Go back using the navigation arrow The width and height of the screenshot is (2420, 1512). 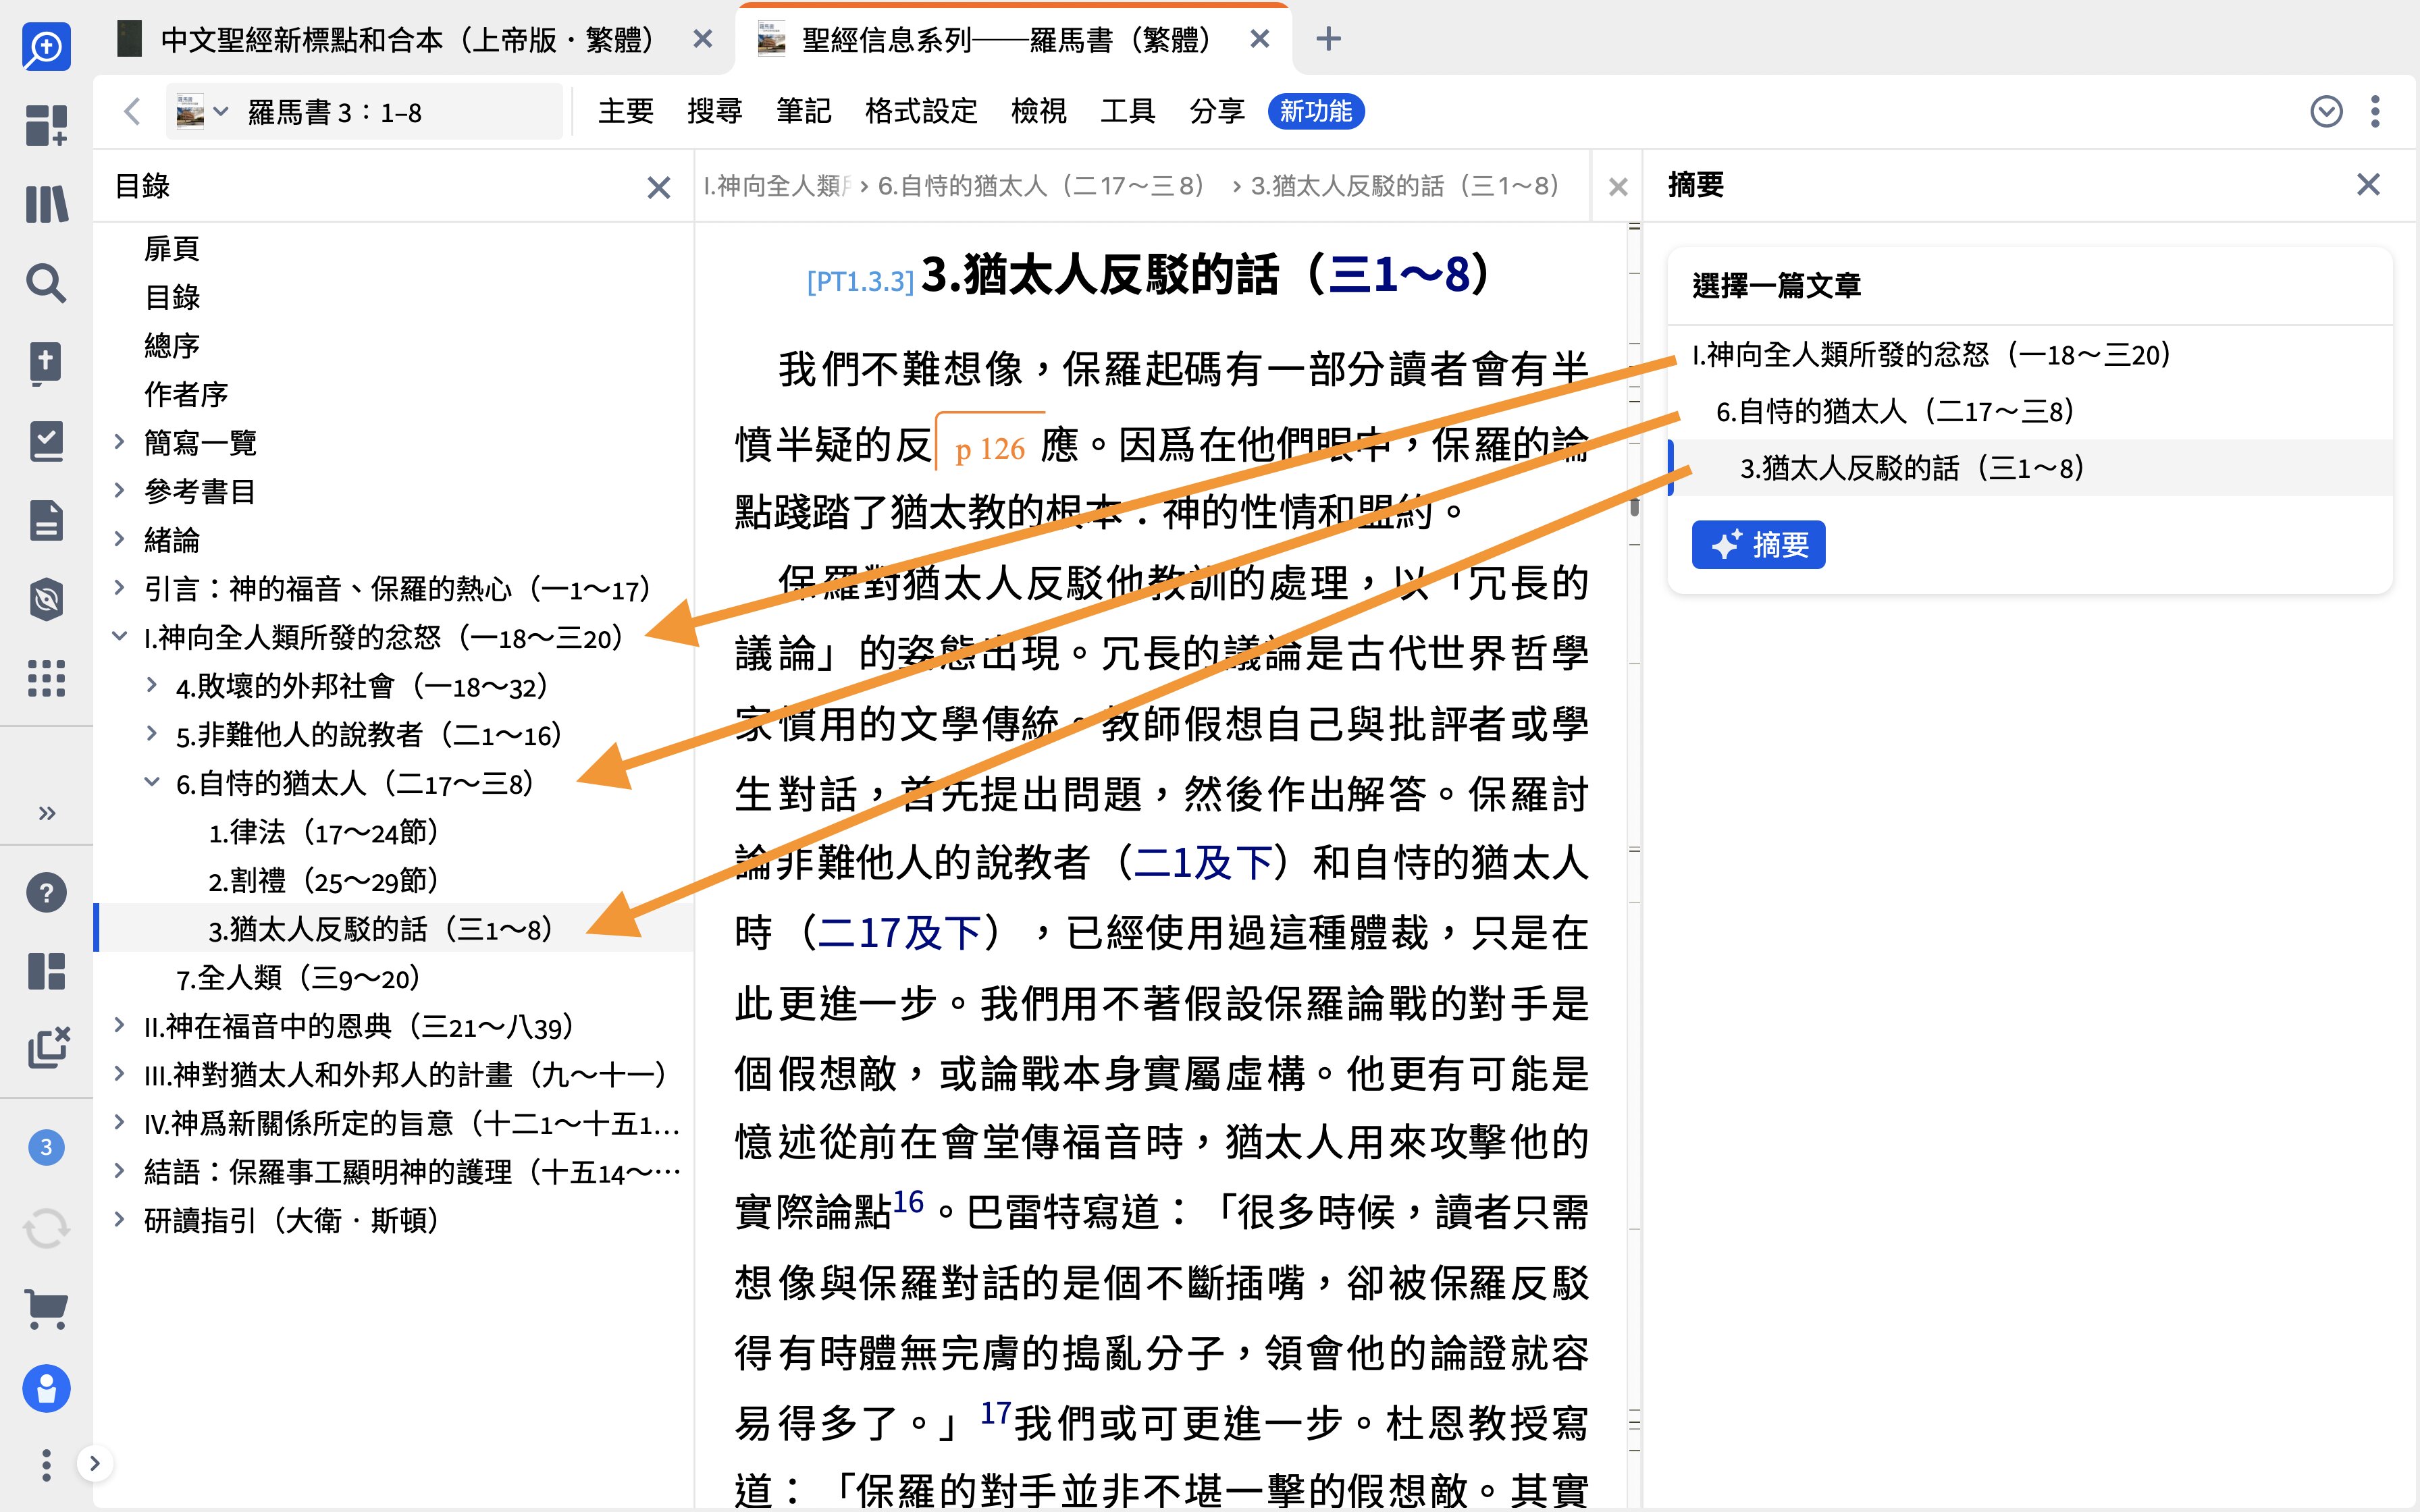(131, 111)
